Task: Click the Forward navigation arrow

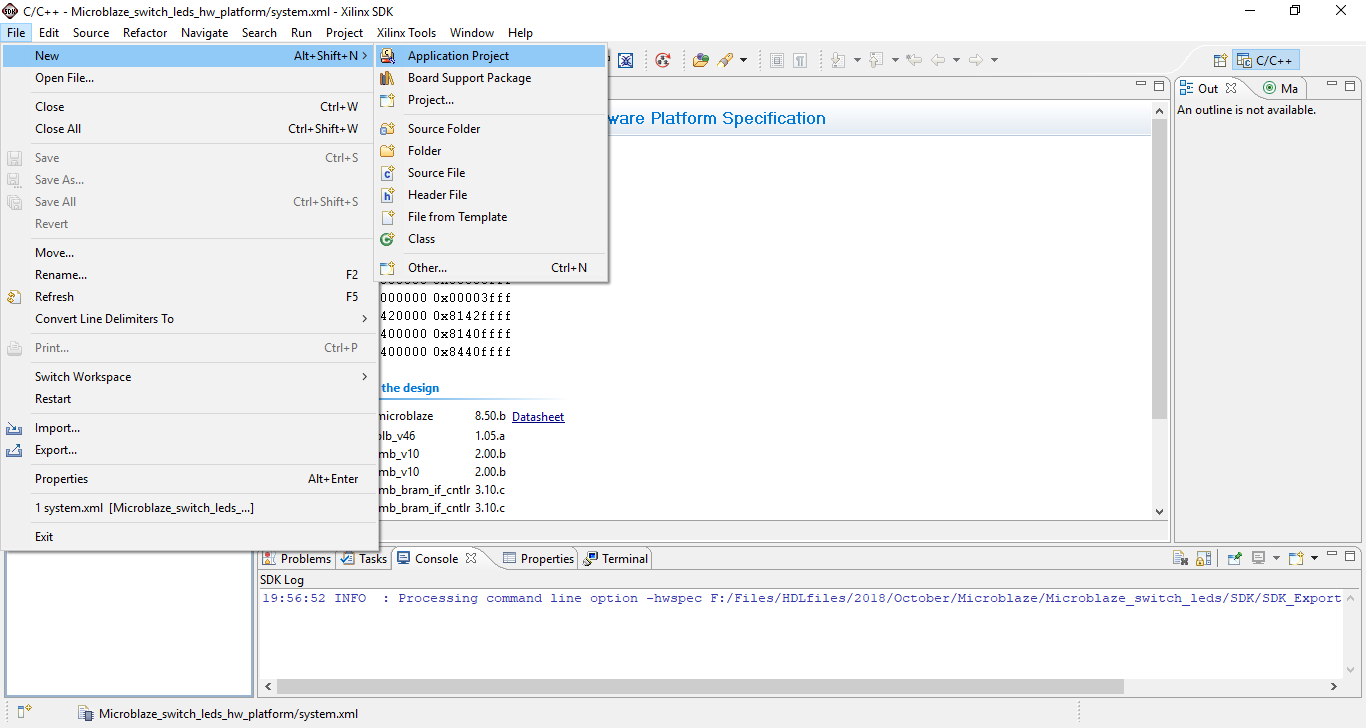Action: pyautogui.click(x=976, y=60)
